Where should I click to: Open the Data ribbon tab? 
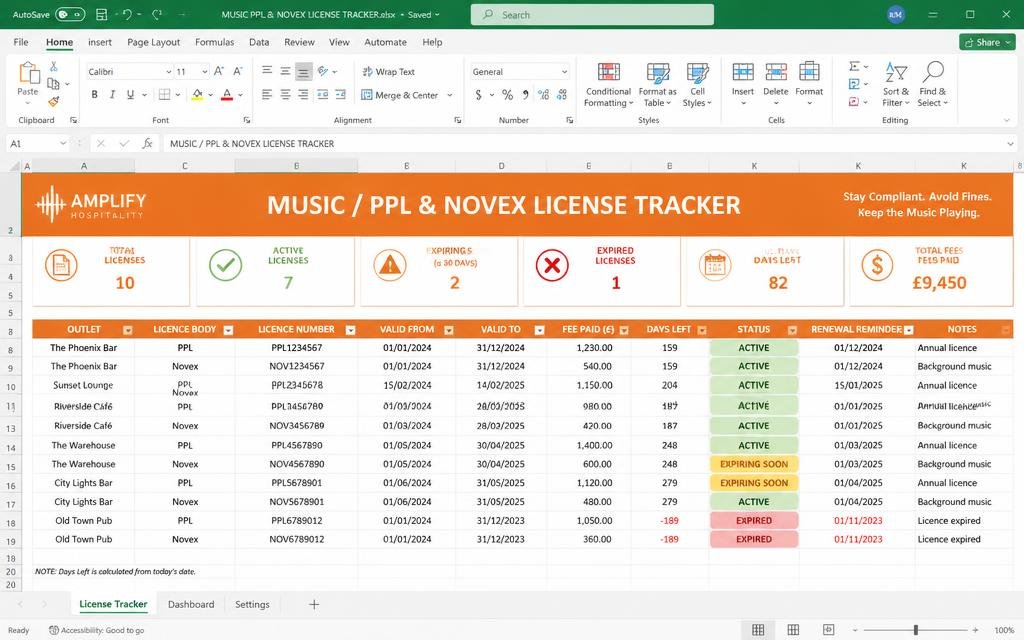tap(259, 42)
